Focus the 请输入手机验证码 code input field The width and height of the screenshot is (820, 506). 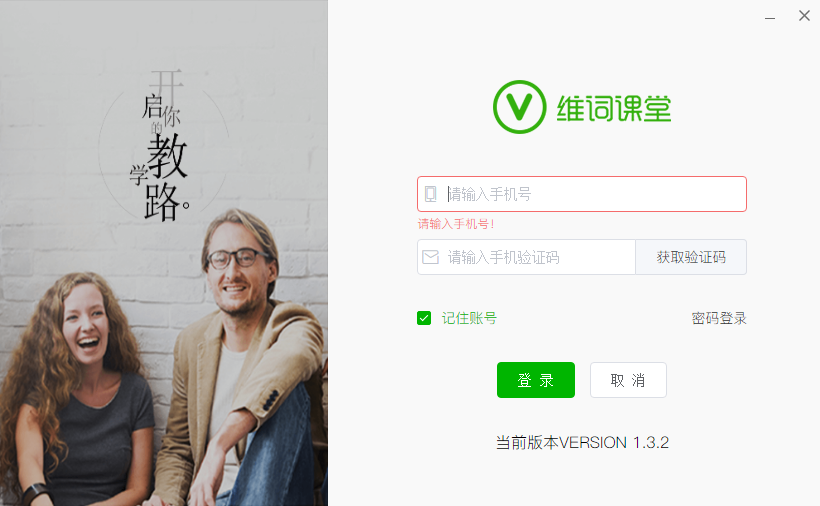pos(526,257)
